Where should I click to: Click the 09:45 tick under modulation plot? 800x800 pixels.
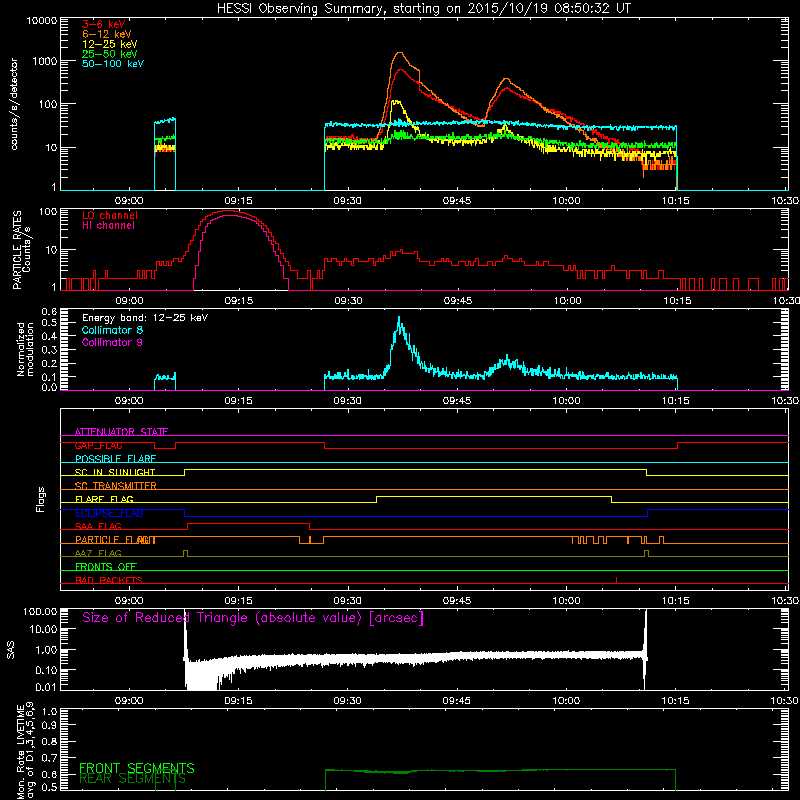[457, 401]
